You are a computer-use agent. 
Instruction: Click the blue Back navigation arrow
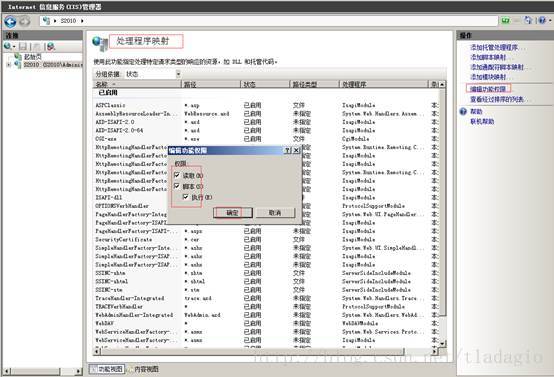pyautogui.click(x=10, y=22)
